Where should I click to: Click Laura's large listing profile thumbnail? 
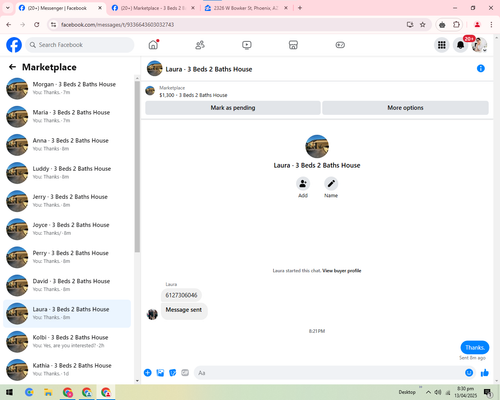[x=317, y=146]
